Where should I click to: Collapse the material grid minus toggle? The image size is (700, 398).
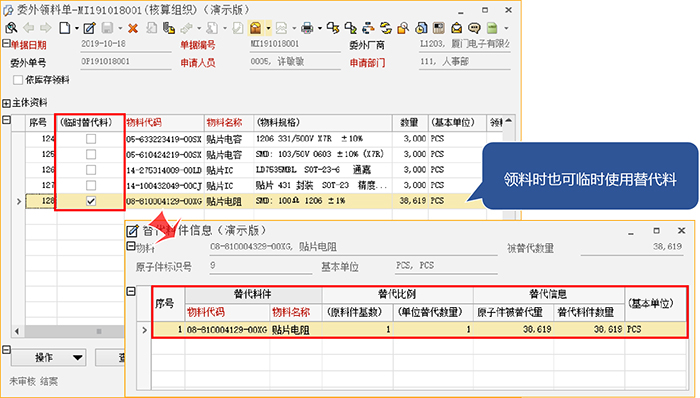(x=6, y=120)
